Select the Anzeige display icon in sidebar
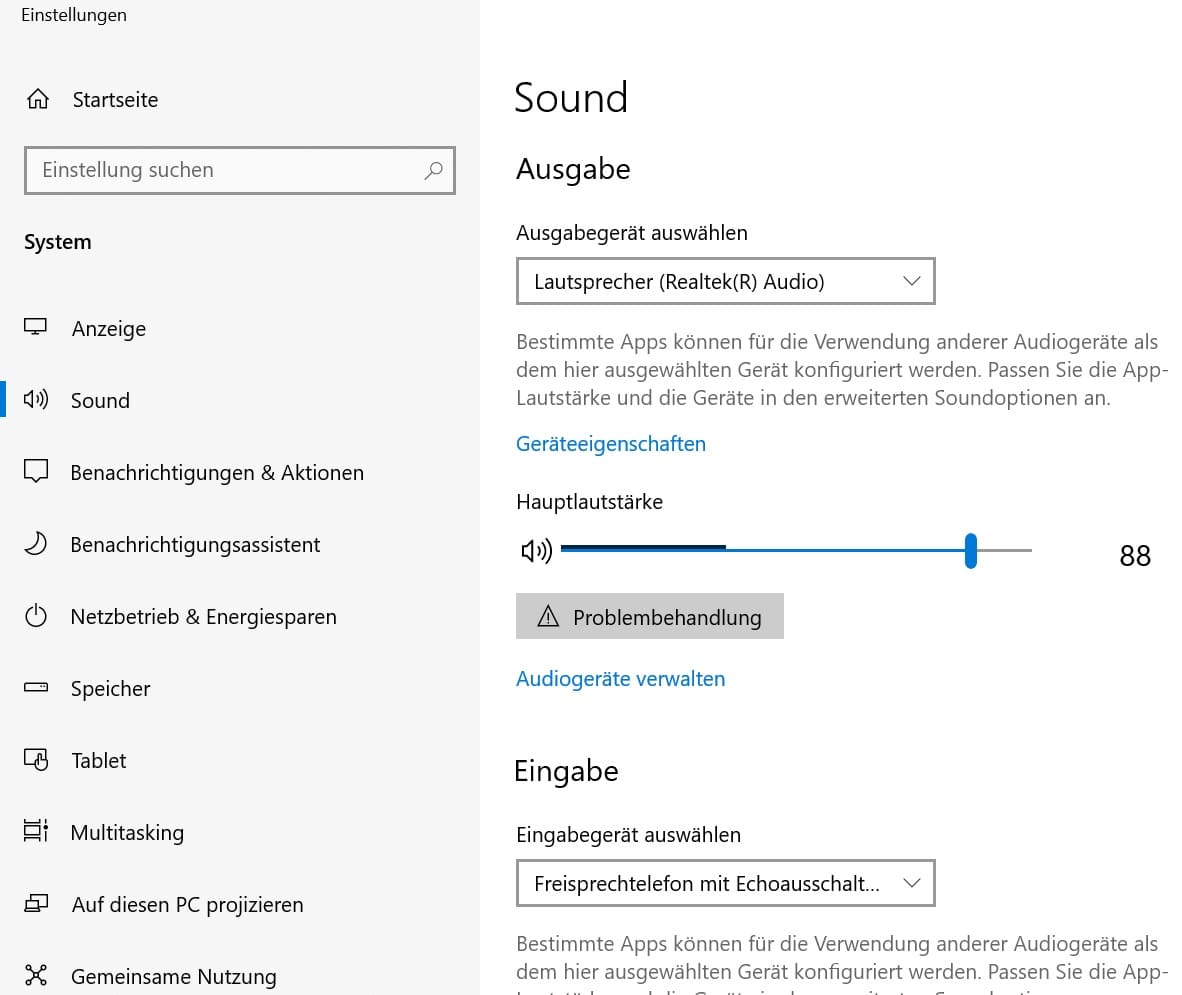The width and height of the screenshot is (1182, 995). [x=36, y=328]
